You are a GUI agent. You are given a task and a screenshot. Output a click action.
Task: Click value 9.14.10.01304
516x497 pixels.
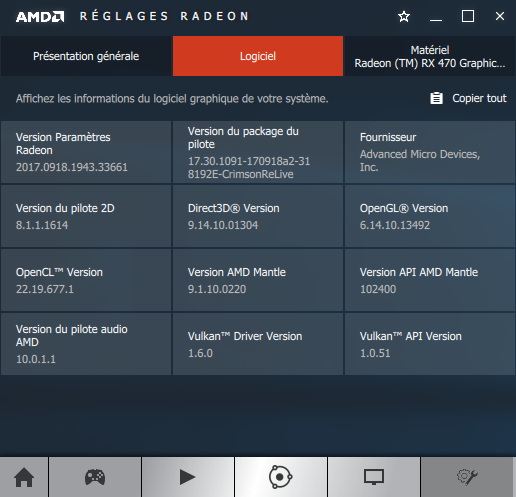[x=223, y=225]
